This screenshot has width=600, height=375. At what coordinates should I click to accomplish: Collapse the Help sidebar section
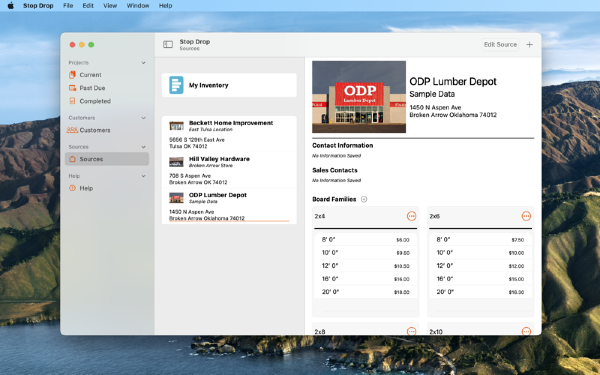(143, 176)
